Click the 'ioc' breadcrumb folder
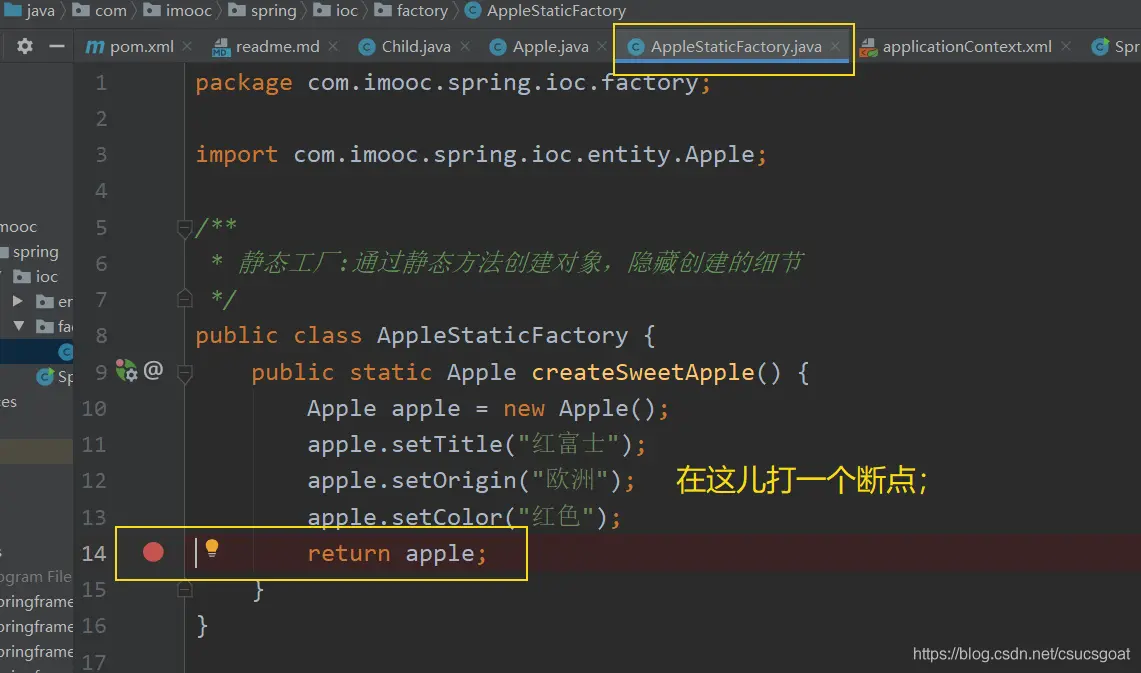 pyautogui.click(x=335, y=10)
